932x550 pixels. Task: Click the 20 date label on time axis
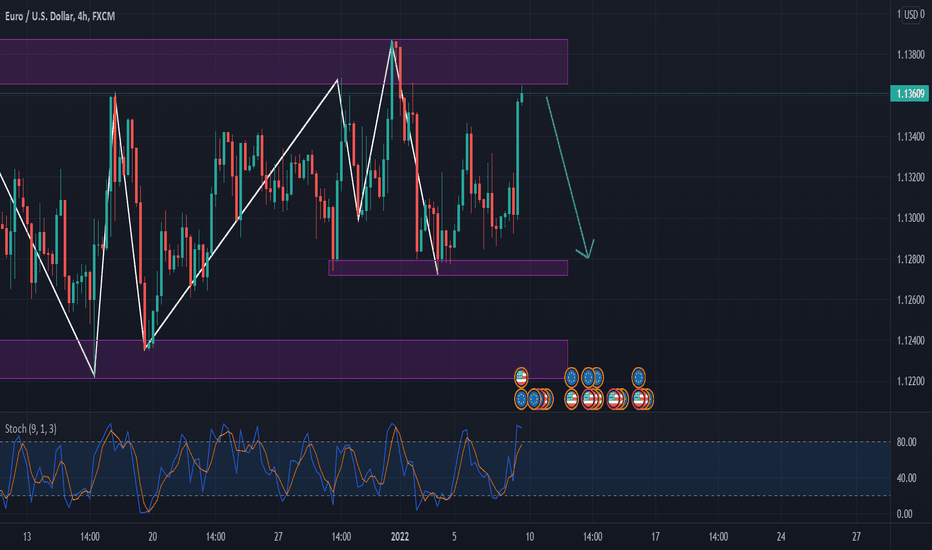click(x=153, y=537)
